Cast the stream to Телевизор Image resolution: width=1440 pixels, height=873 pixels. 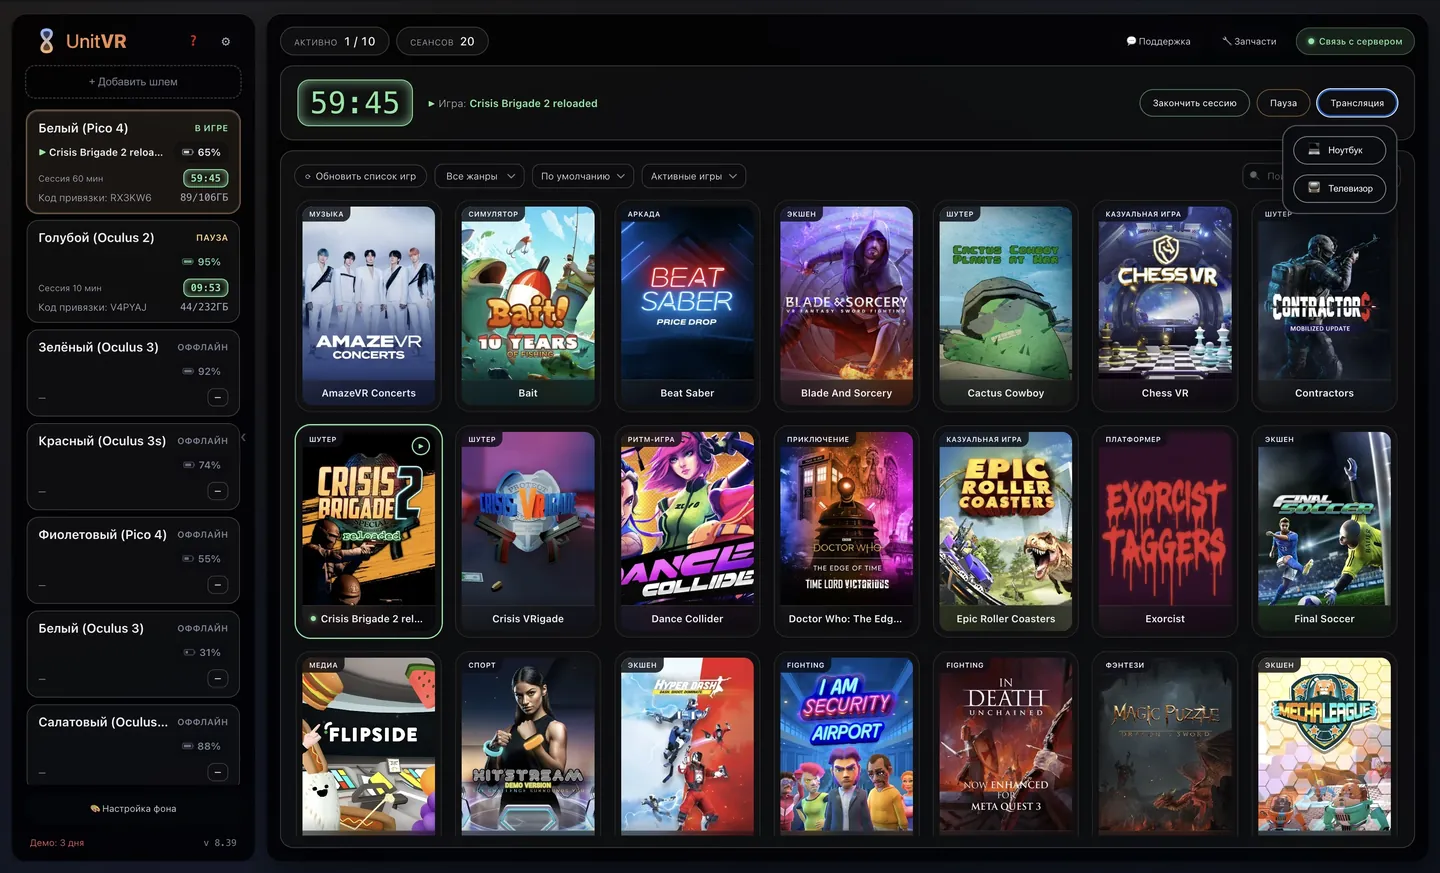[1339, 188]
